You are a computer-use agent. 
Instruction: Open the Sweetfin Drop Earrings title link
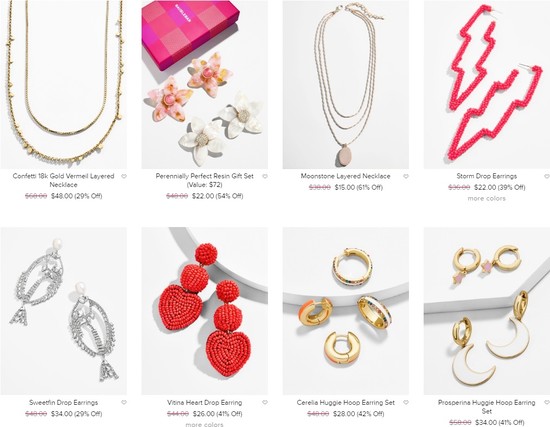(63, 402)
